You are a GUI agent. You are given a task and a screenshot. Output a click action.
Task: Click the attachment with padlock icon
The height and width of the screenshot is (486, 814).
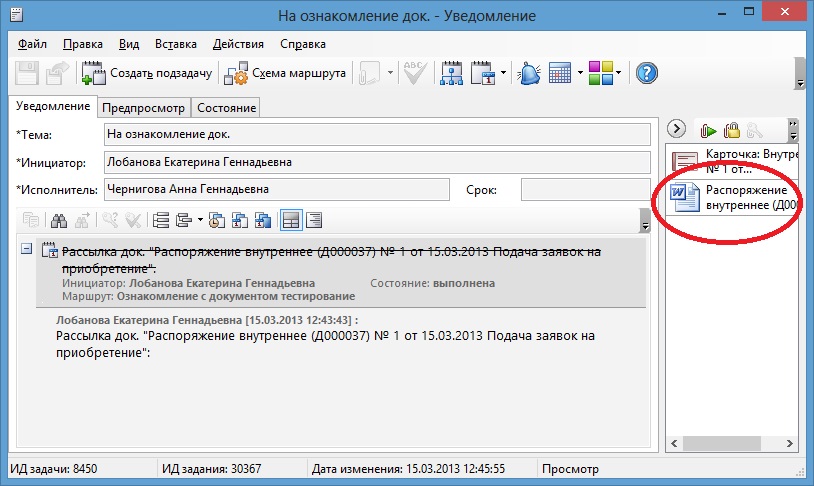click(x=731, y=129)
